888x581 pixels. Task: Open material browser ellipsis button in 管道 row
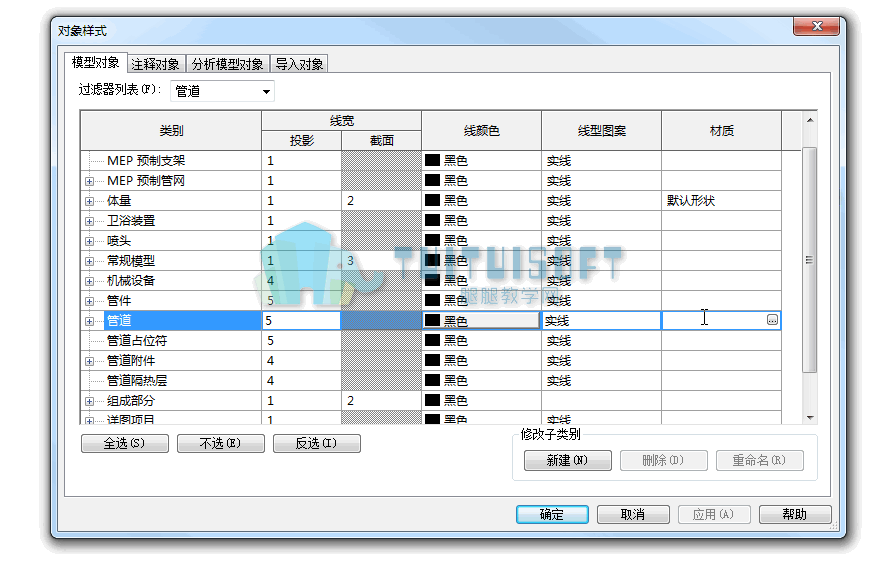click(772, 321)
